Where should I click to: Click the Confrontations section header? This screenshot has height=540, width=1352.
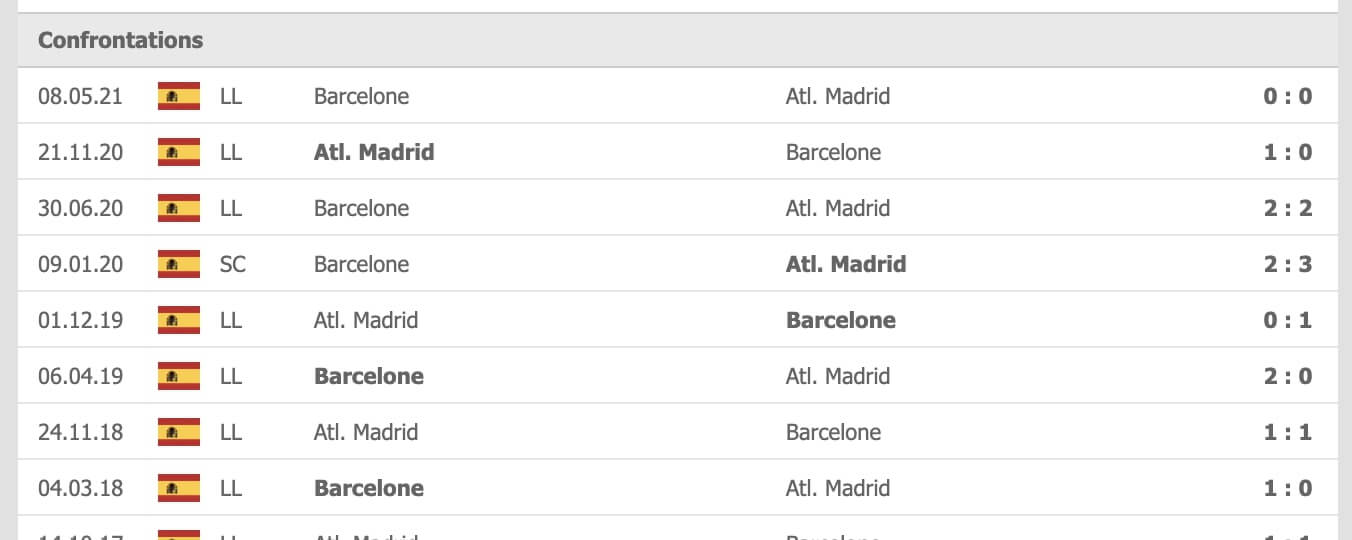pos(121,40)
